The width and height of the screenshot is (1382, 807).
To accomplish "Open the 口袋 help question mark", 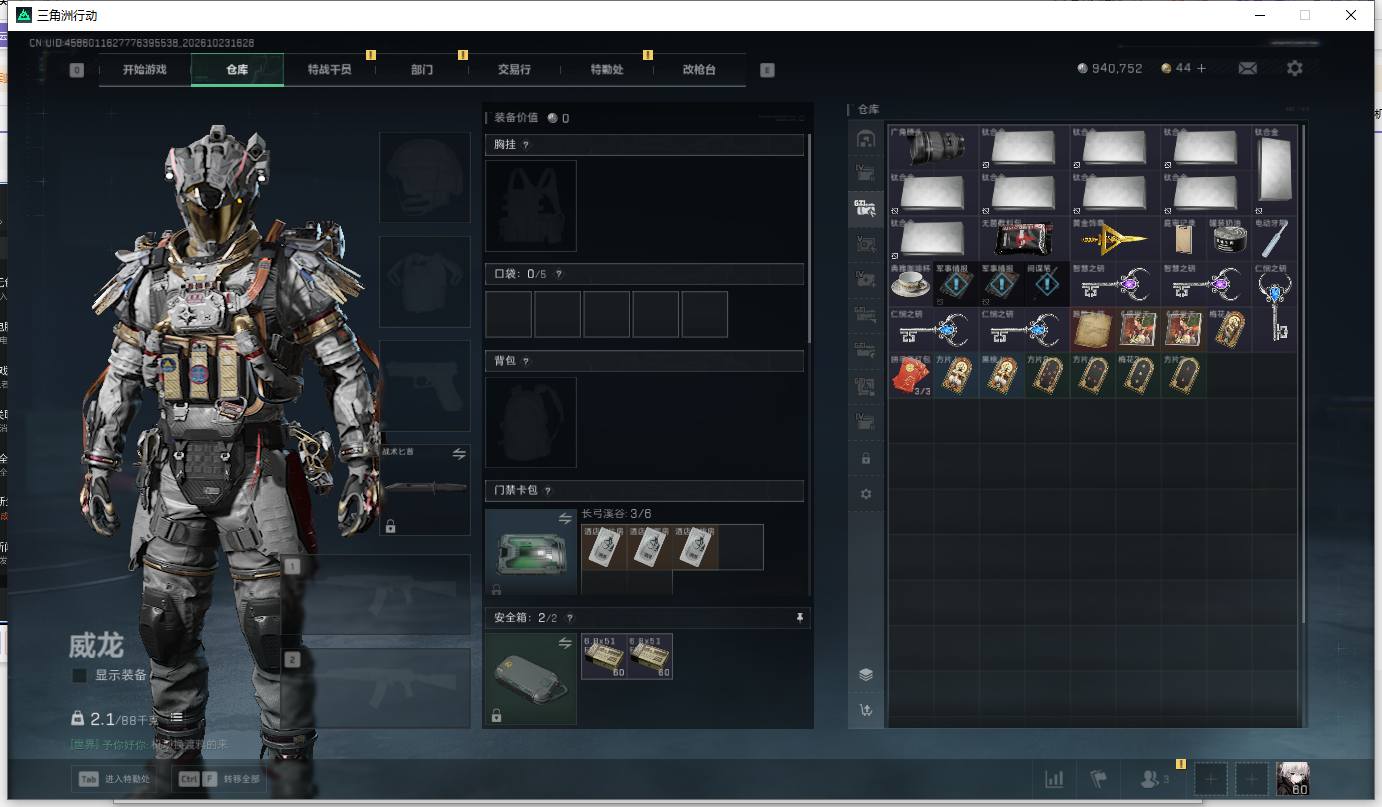I will click(x=558, y=274).
